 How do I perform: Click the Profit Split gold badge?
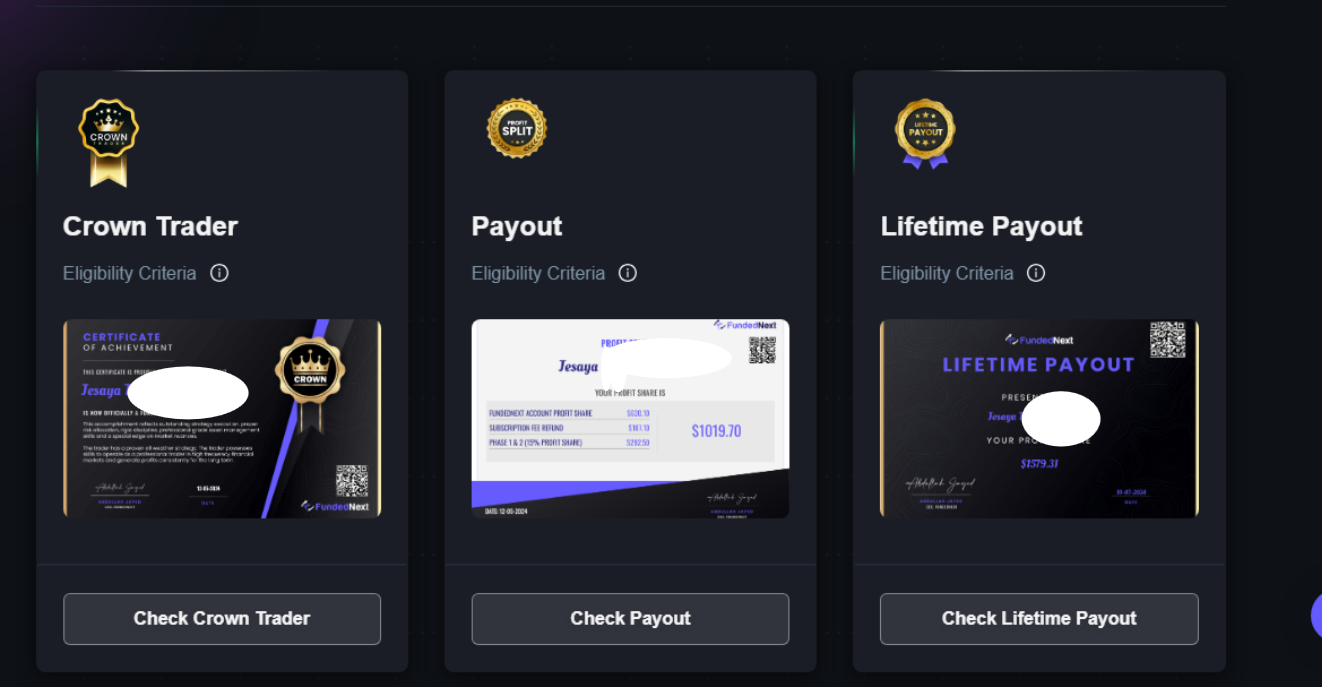pyautogui.click(x=517, y=128)
